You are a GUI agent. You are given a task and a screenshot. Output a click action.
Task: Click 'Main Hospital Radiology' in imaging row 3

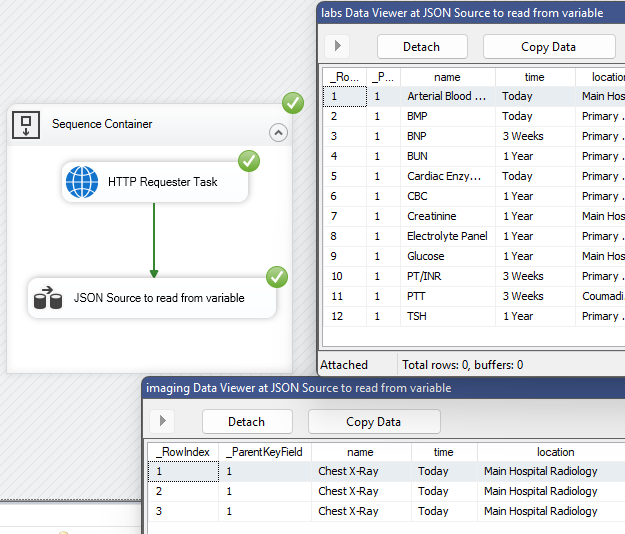(551, 511)
